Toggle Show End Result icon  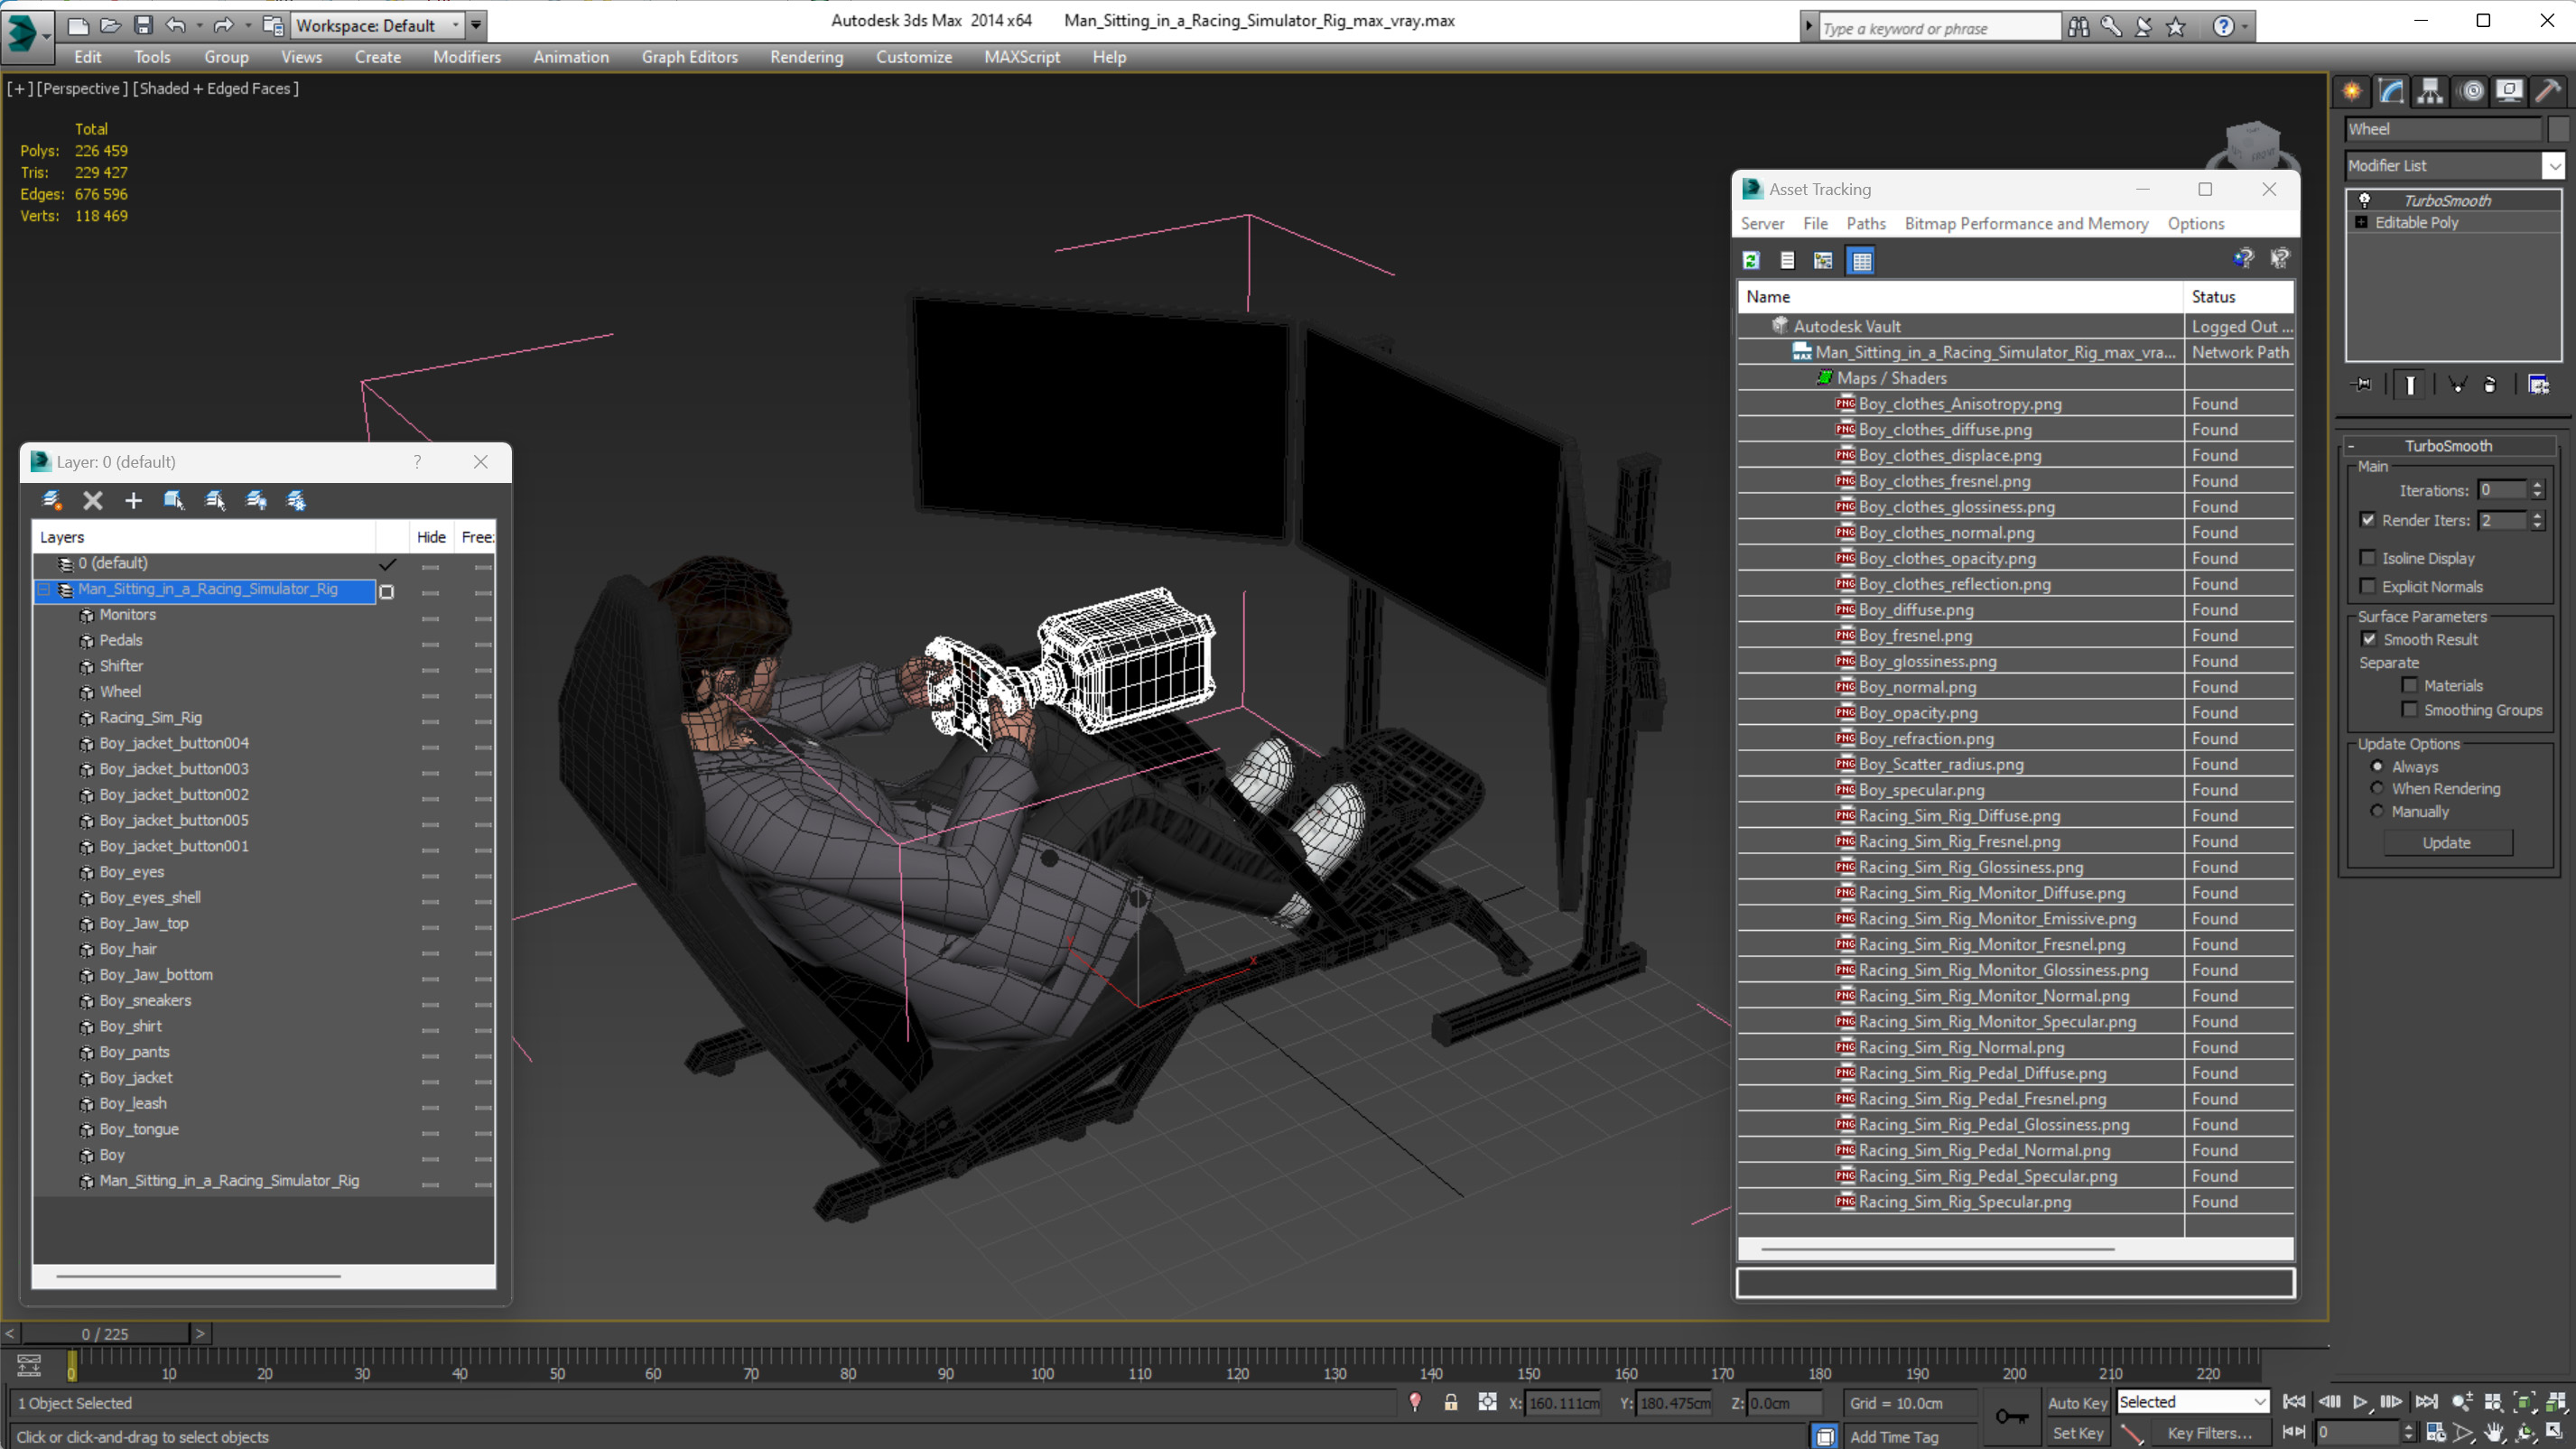point(2410,384)
